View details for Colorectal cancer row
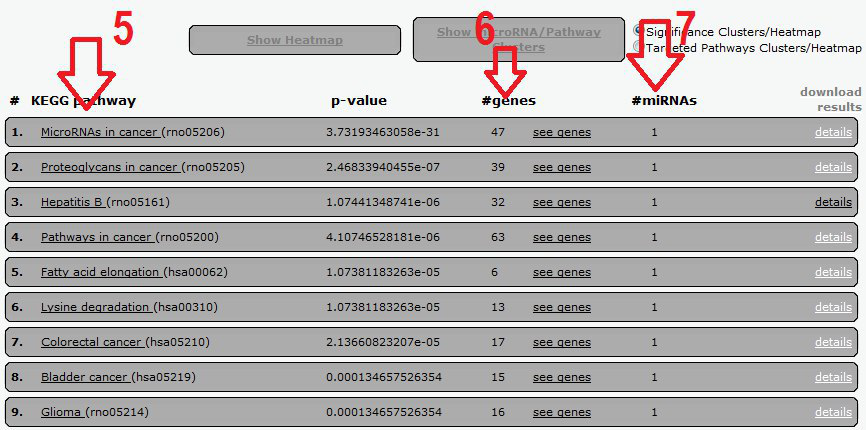866x430 pixels. [x=833, y=342]
